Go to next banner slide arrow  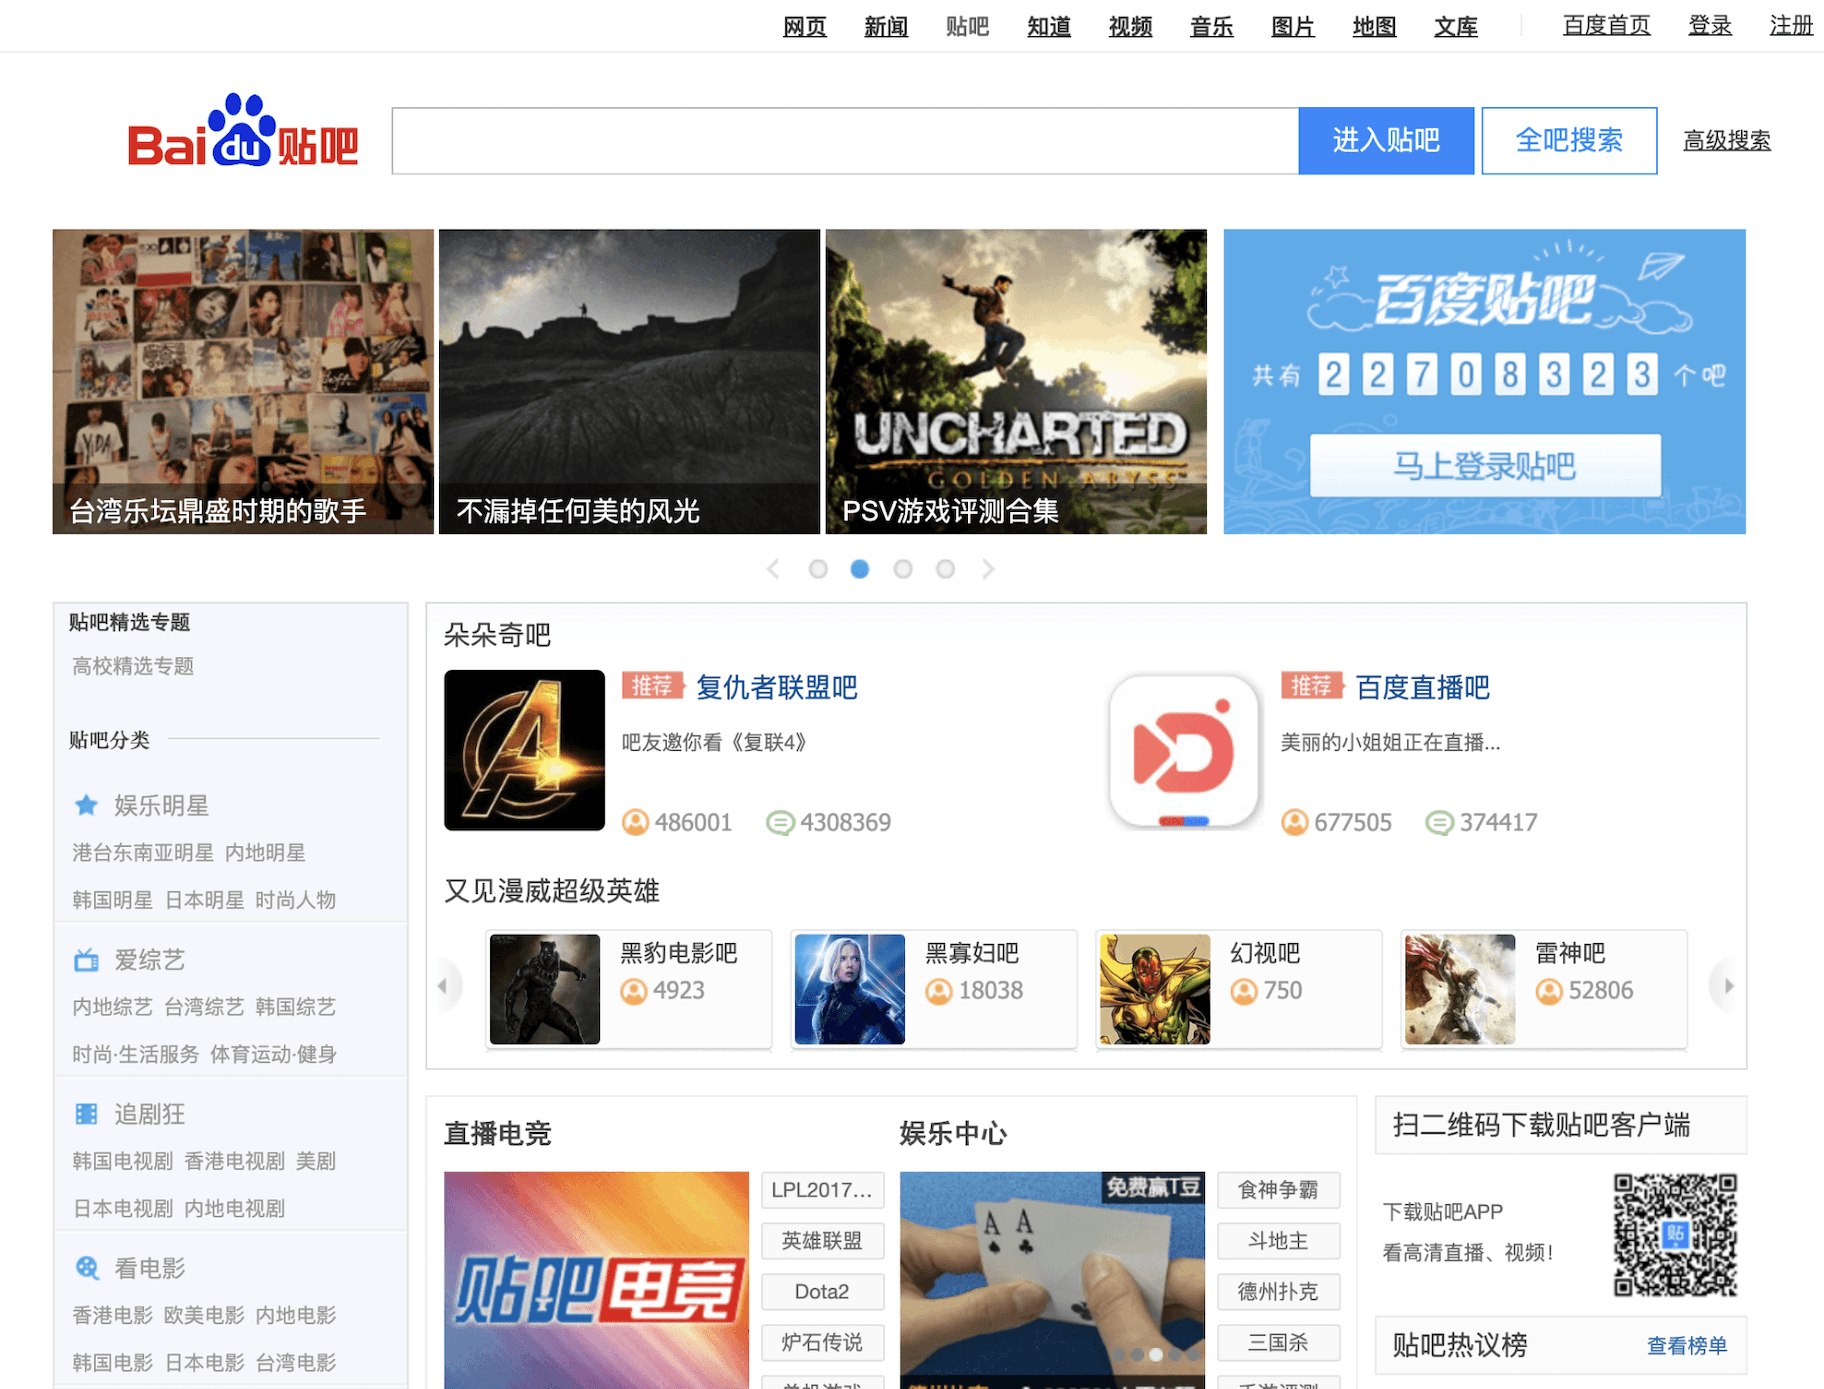point(988,569)
